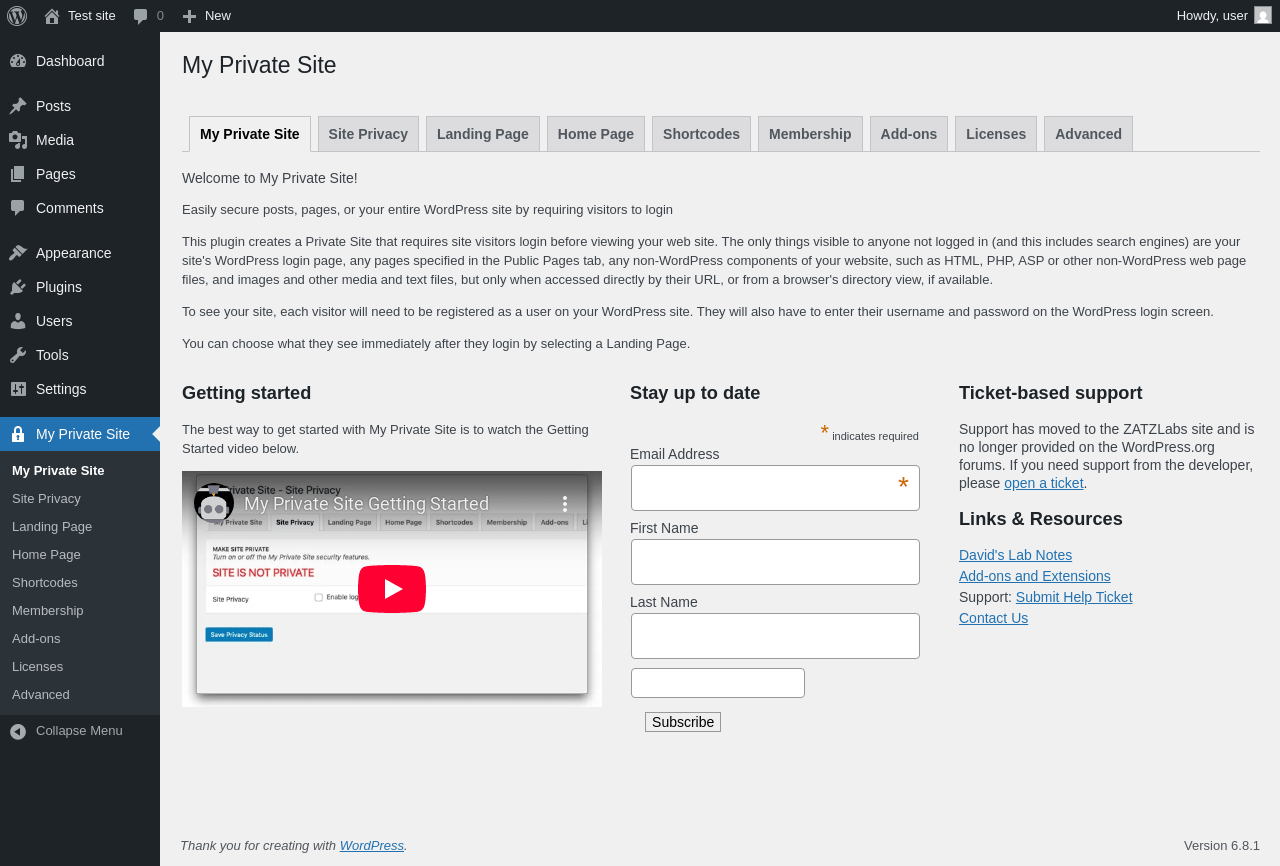The width and height of the screenshot is (1280, 866).
Task: Play the Getting Started video
Action: (392, 589)
